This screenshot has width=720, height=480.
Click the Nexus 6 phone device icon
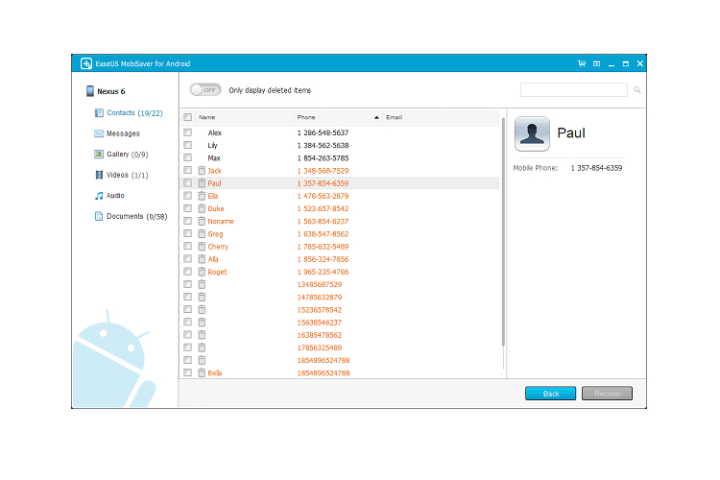click(90, 91)
